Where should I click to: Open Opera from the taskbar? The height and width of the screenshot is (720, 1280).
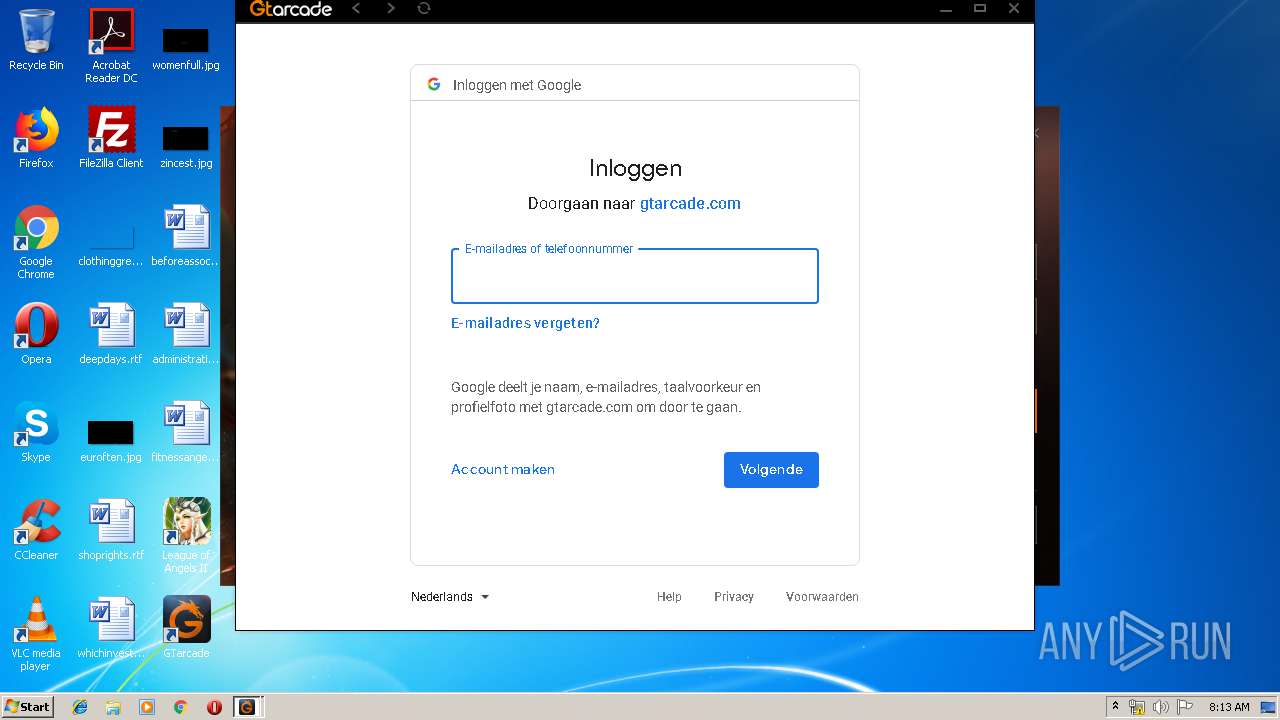[x=214, y=707]
